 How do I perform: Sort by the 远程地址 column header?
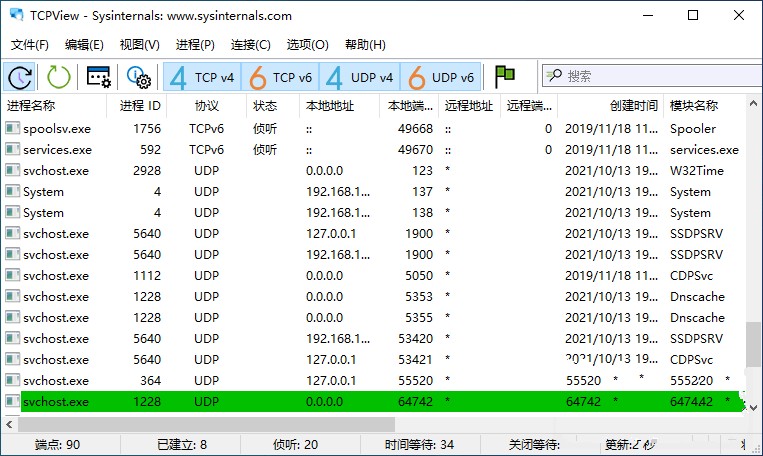469,106
